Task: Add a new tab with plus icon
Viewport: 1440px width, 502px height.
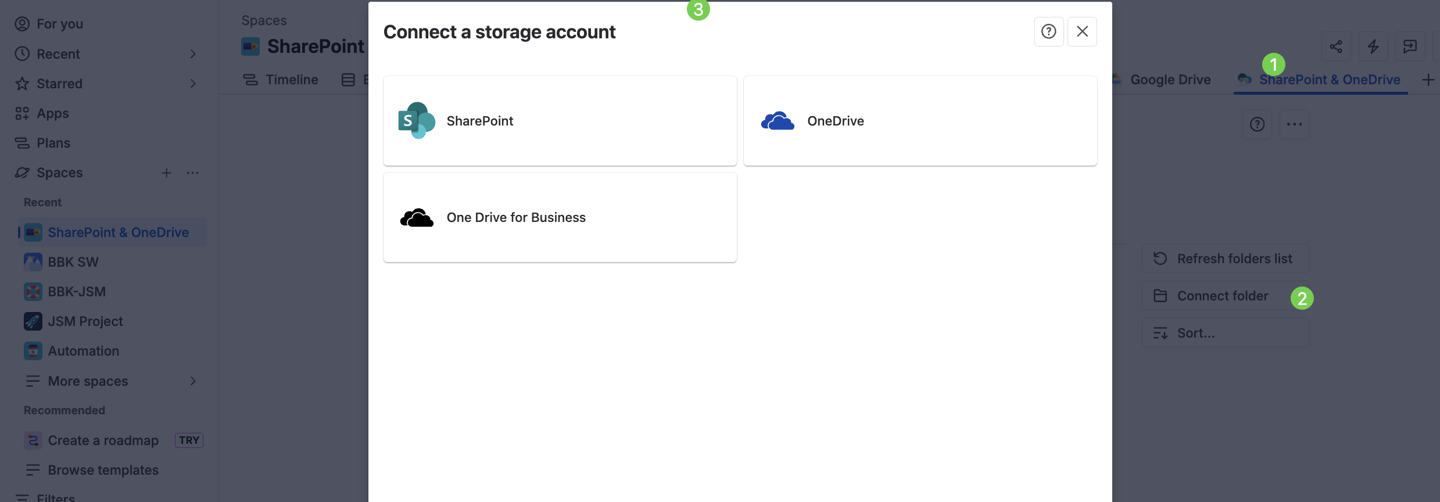Action: [1428, 80]
